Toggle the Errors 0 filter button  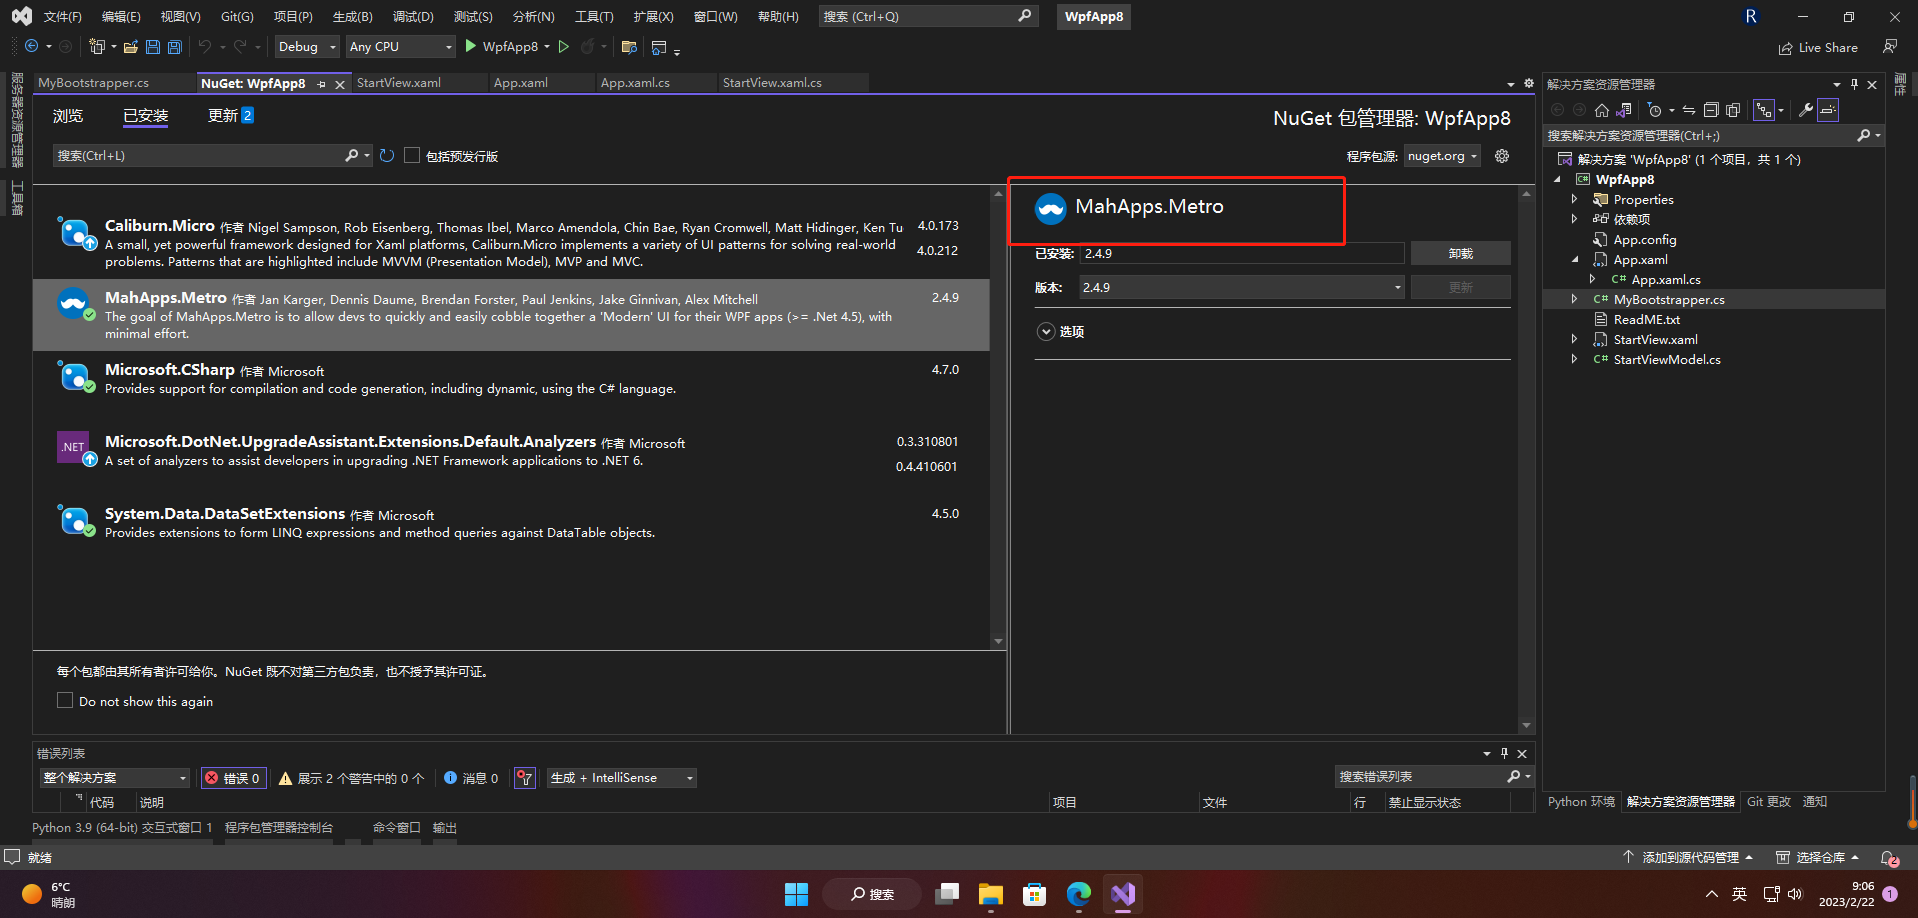(234, 778)
